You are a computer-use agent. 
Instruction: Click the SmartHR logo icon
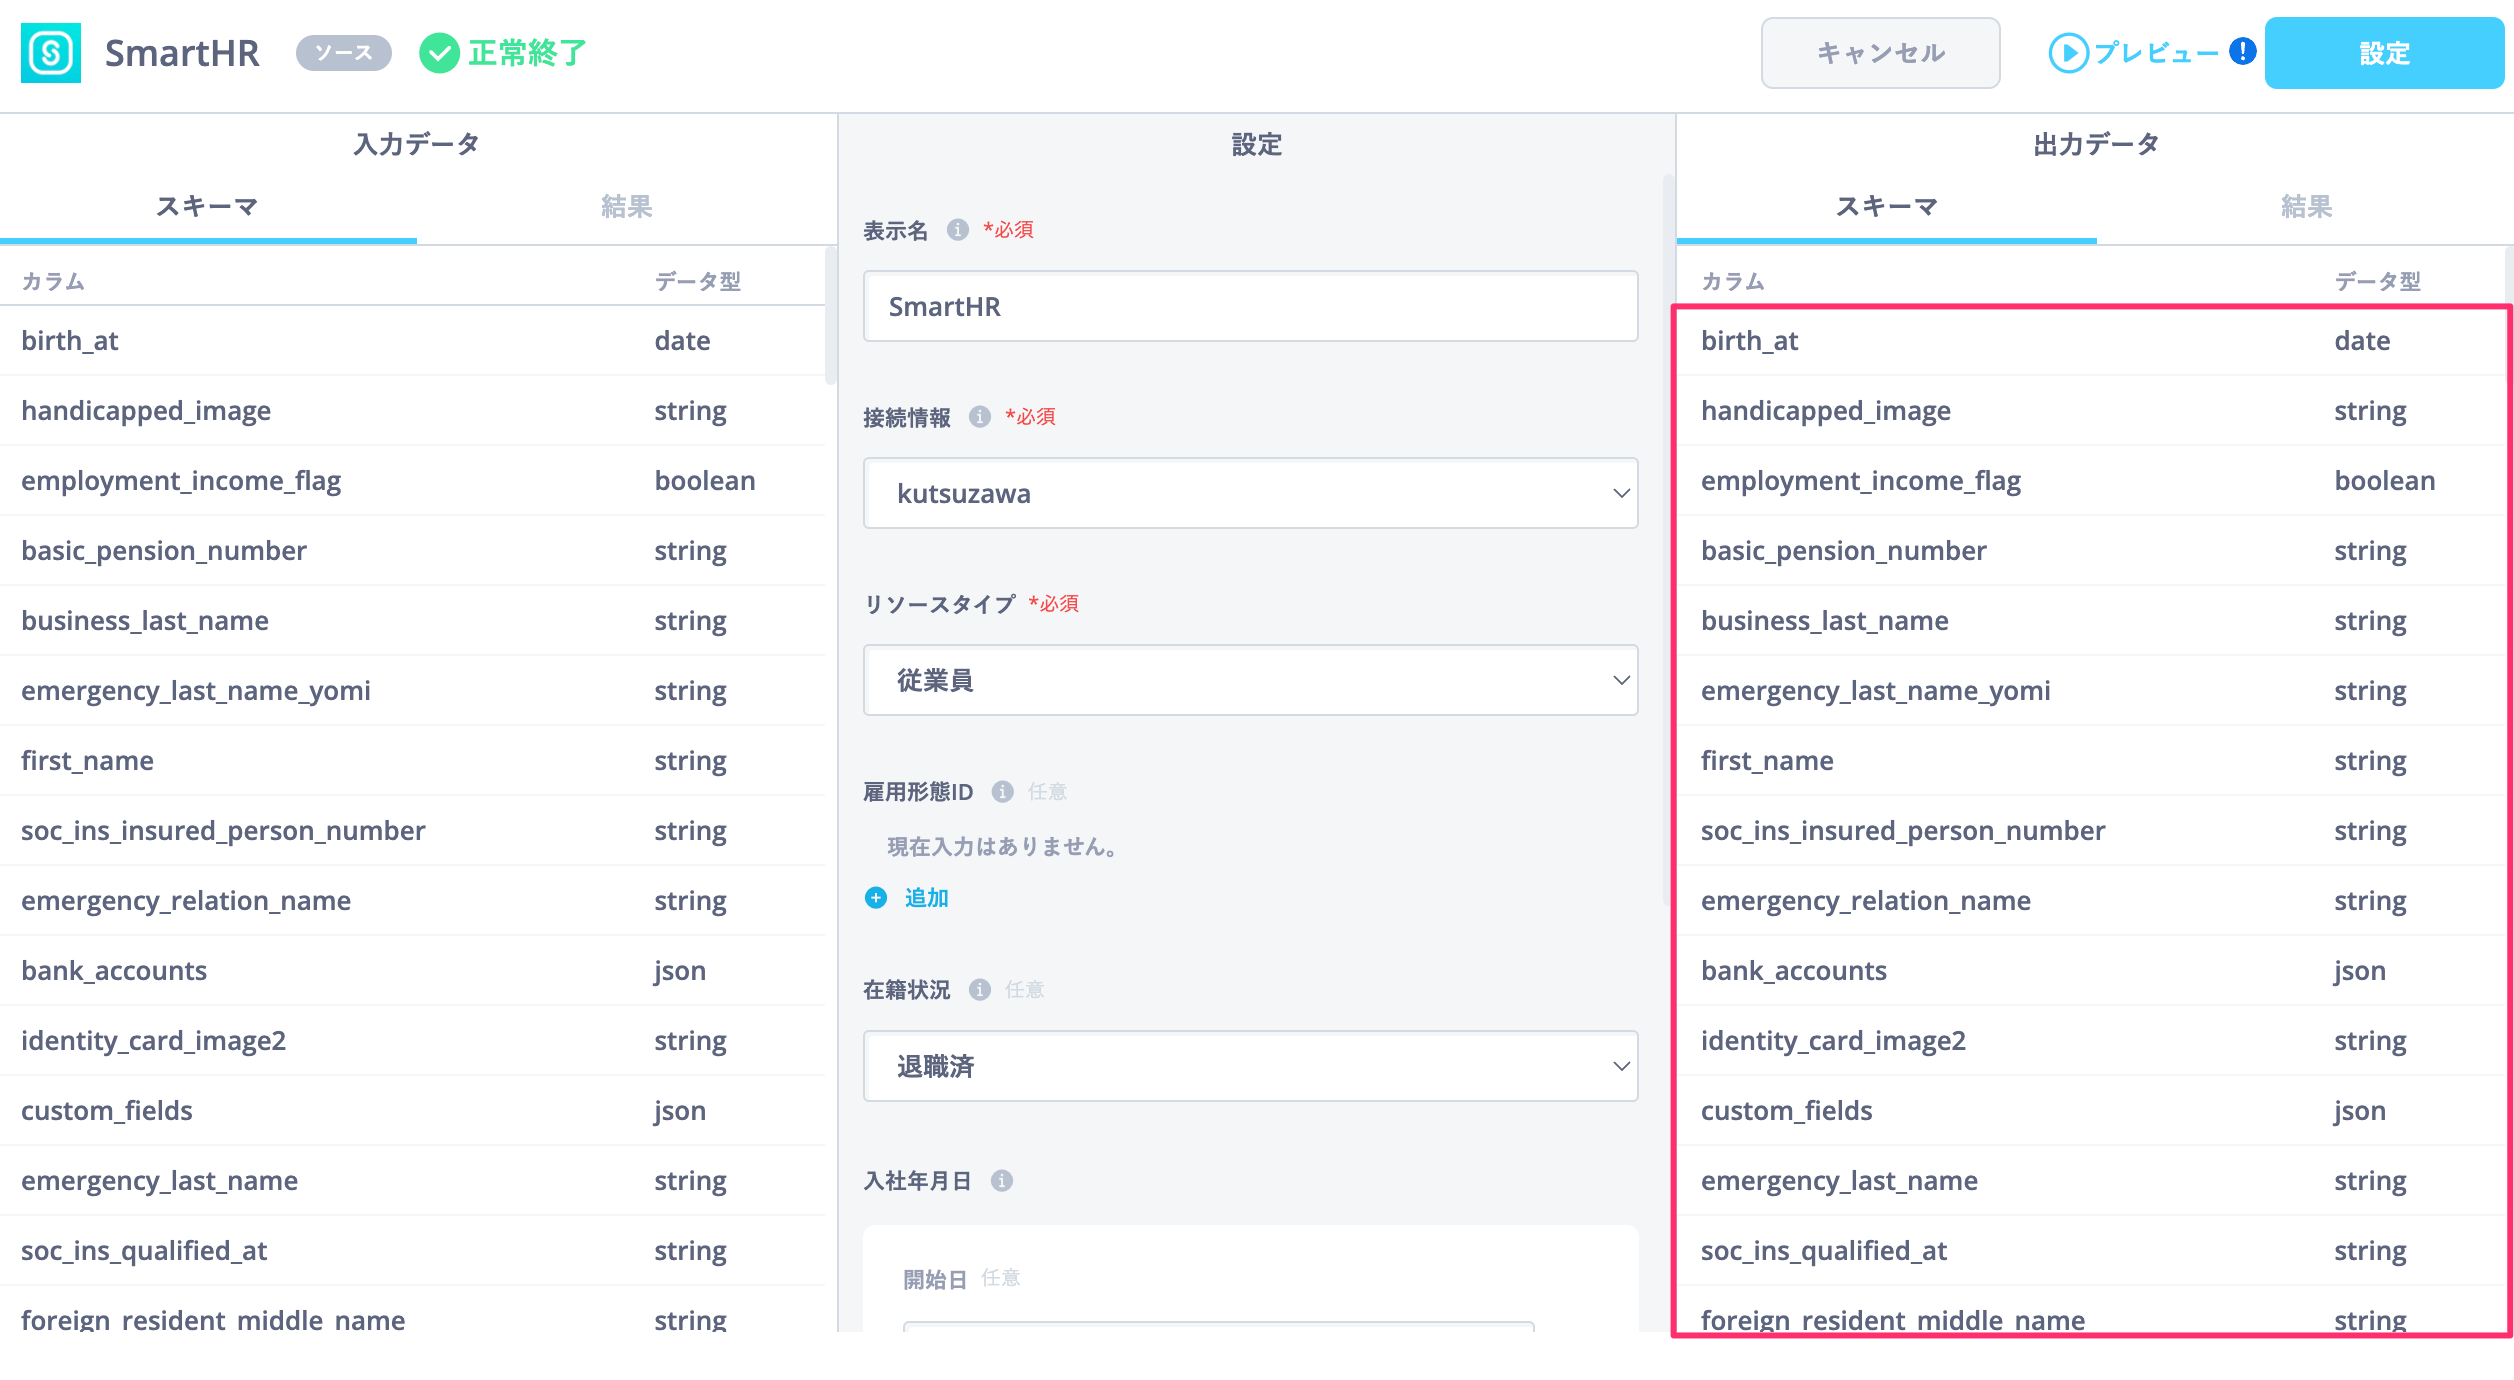pos(51,53)
